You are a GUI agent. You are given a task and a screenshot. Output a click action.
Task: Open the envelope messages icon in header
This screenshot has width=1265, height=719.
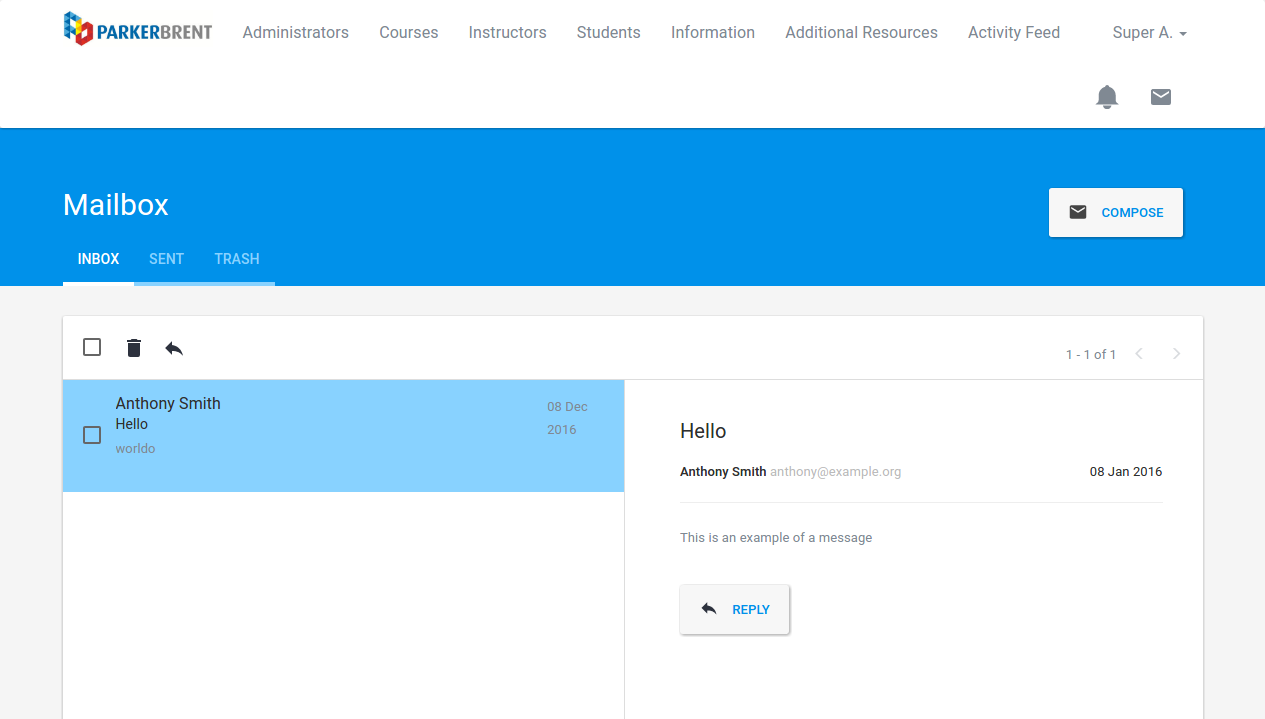click(1160, 97)
